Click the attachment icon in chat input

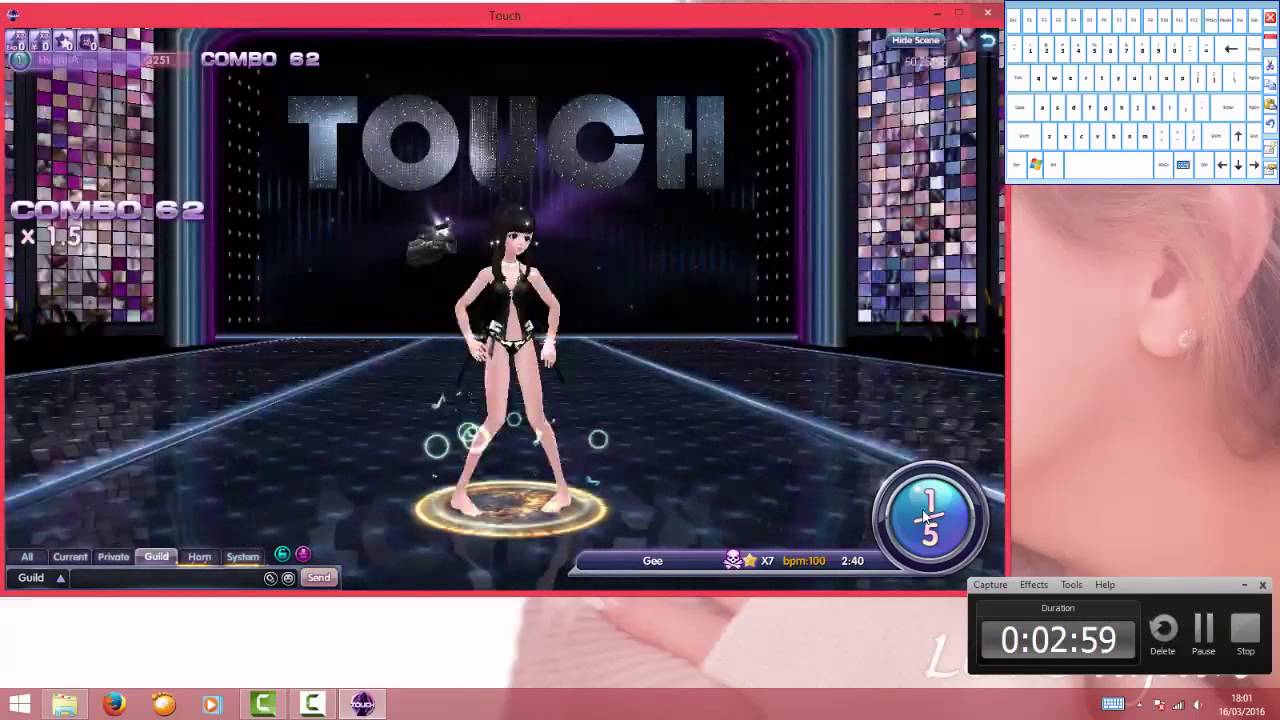[x=270, y=578]
